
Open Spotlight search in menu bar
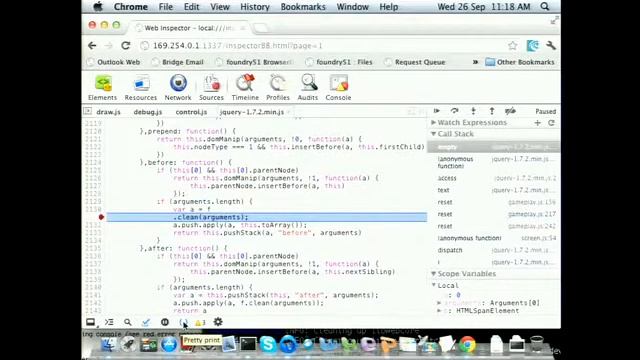click(545, 7)
